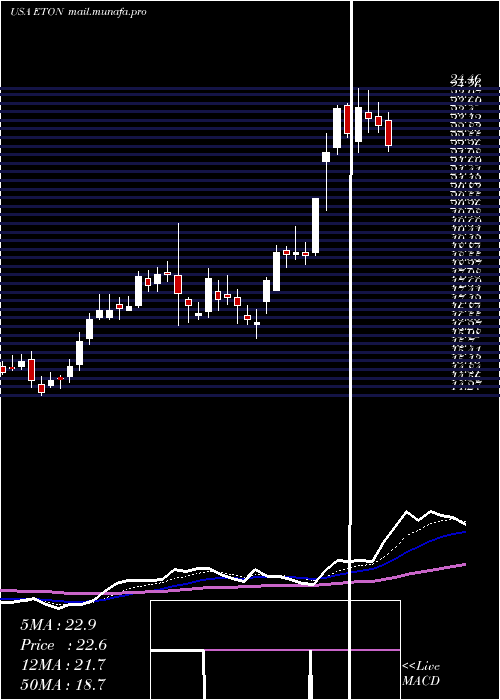Viewport: 500px width, 700px height.
Task: Select the "Price : 22.6" readout
Action: point(63,645)
